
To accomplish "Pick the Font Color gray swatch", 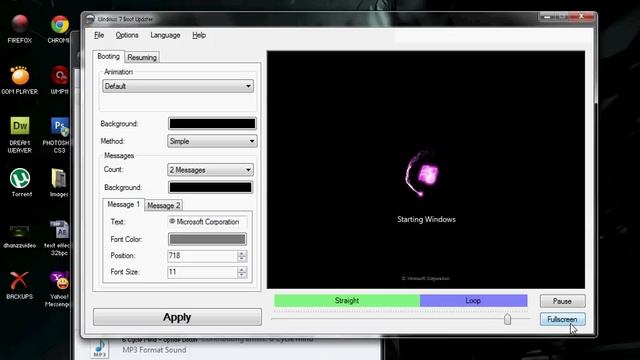I will point(207,239).
